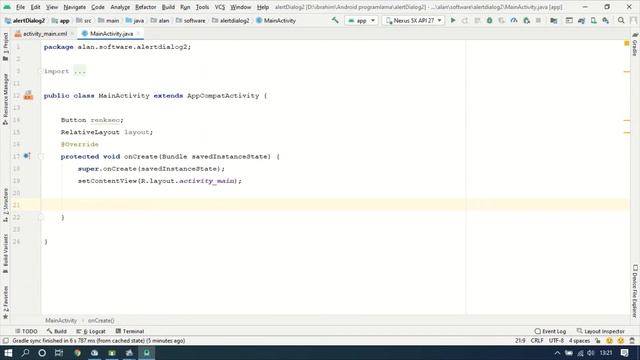Run the app with the green play icon
The height and width of the screenshot is (360, 640).
pyautogui.click(x=453, y=20)
